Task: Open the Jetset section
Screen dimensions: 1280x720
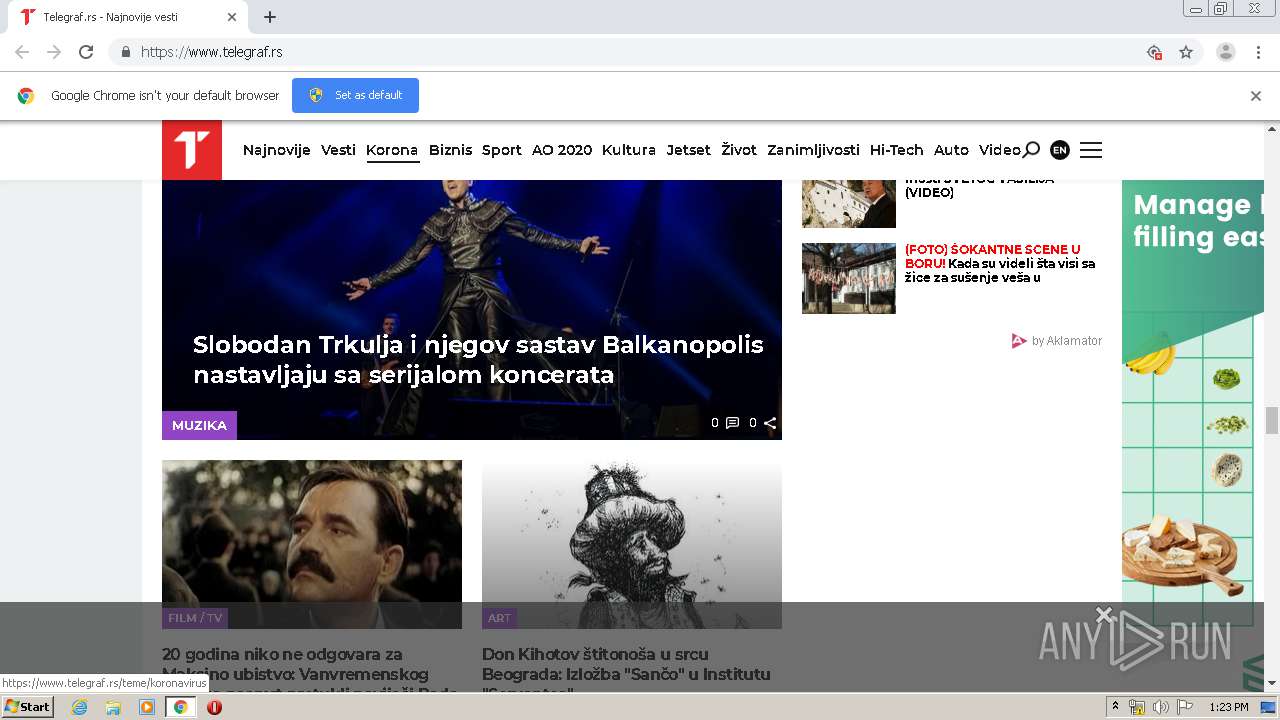Action: [688, 150]
